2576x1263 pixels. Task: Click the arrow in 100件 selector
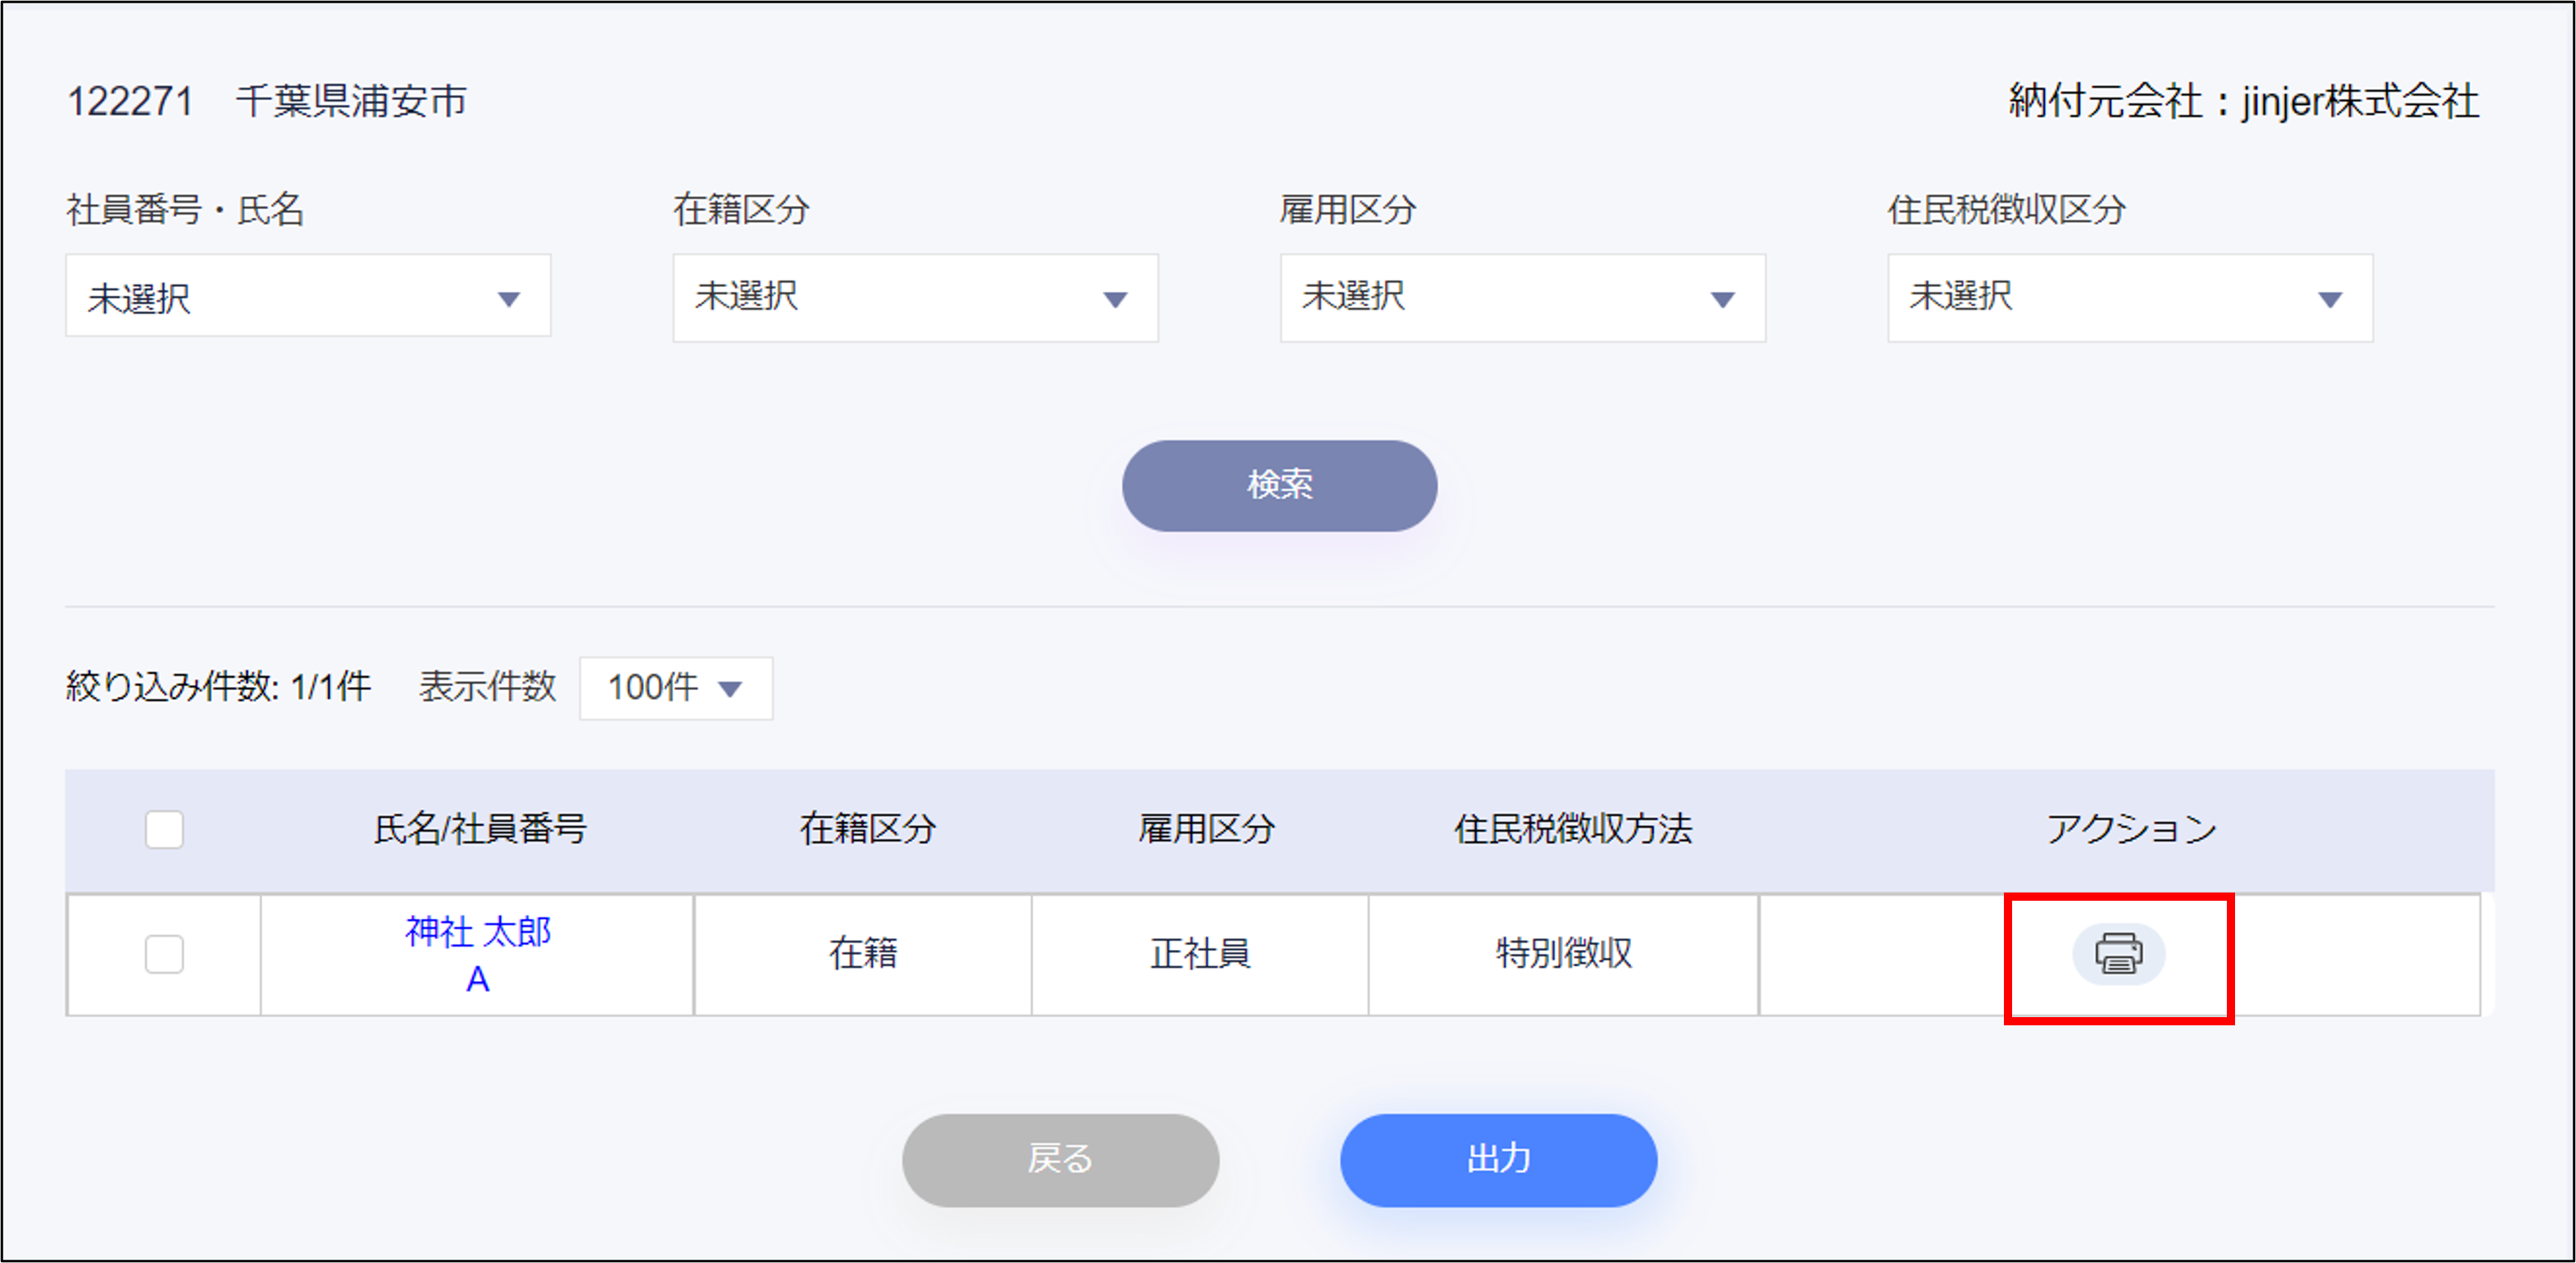[731, 689]
